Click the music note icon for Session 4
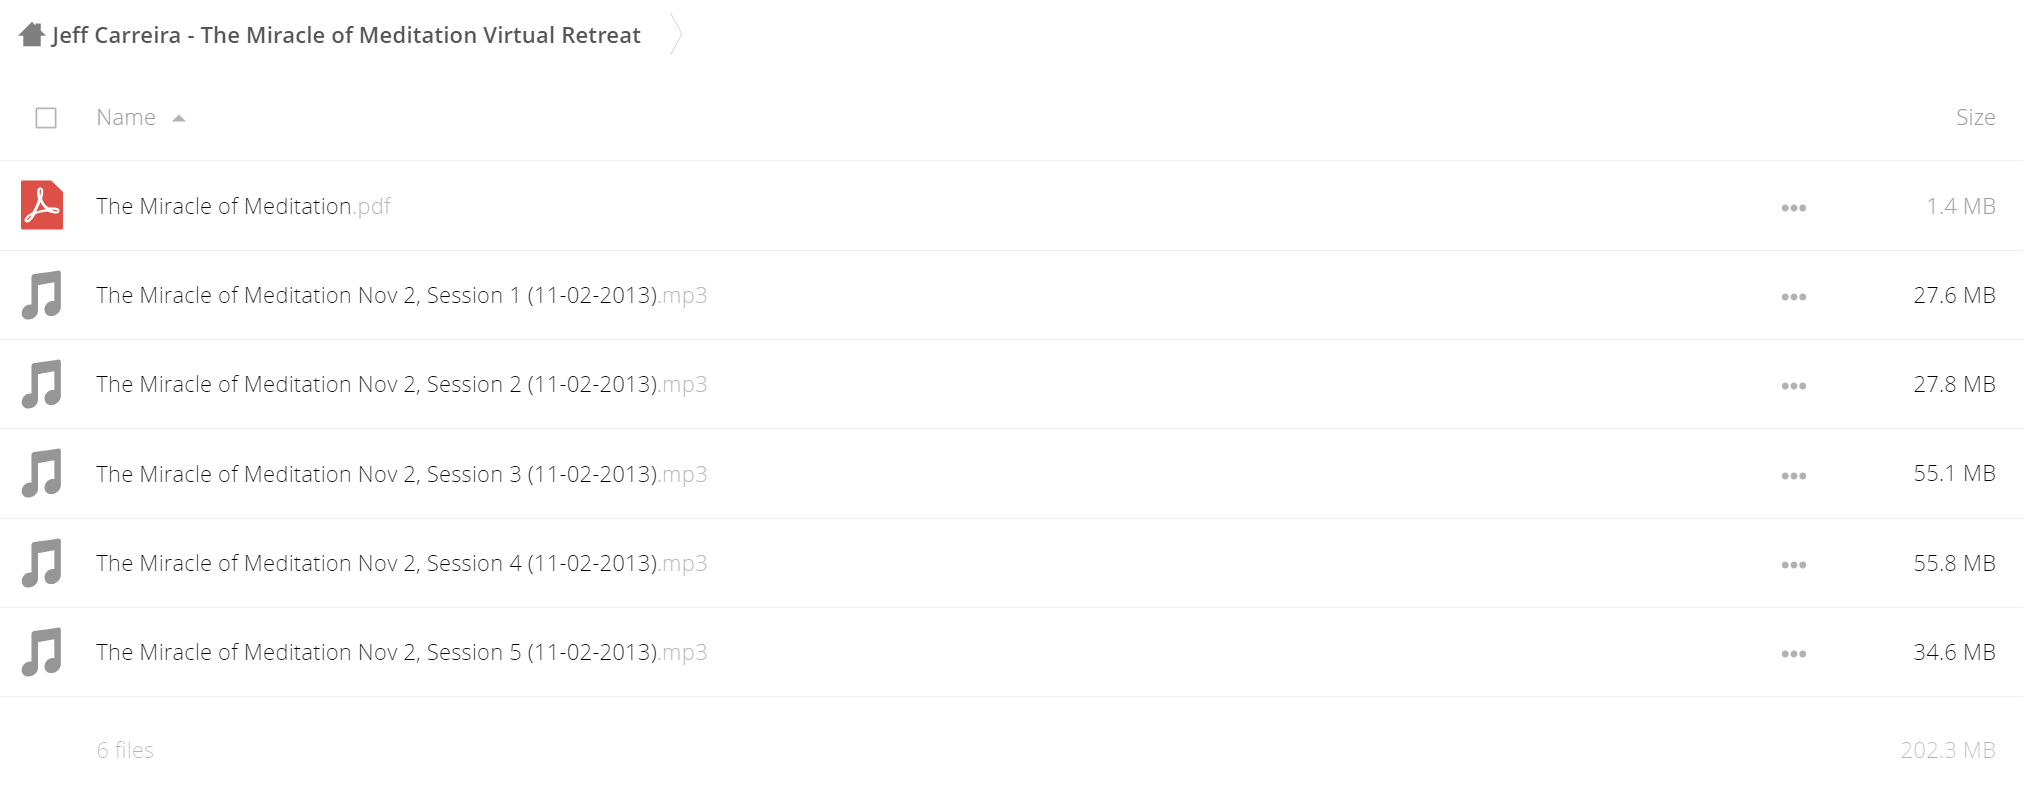 pyautogui.click(x=42, y=563)
